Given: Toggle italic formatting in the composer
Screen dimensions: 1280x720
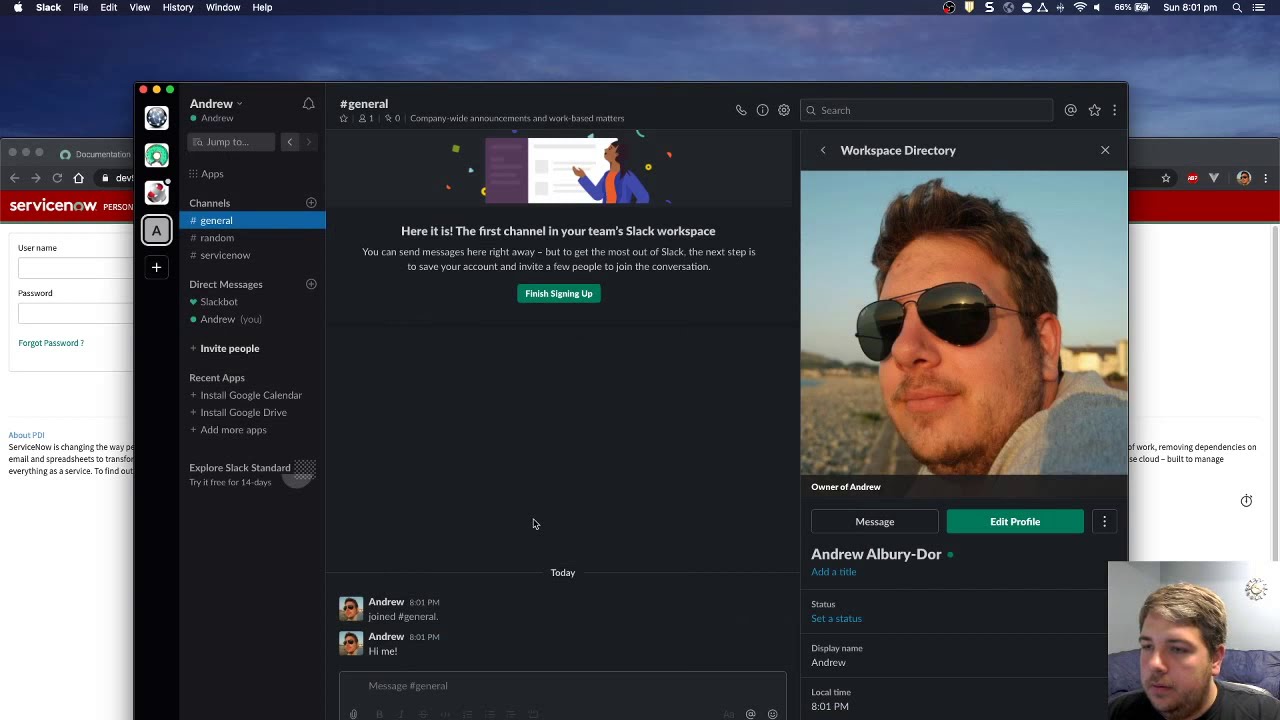Looking at the screenshot, I should (401, 714).
